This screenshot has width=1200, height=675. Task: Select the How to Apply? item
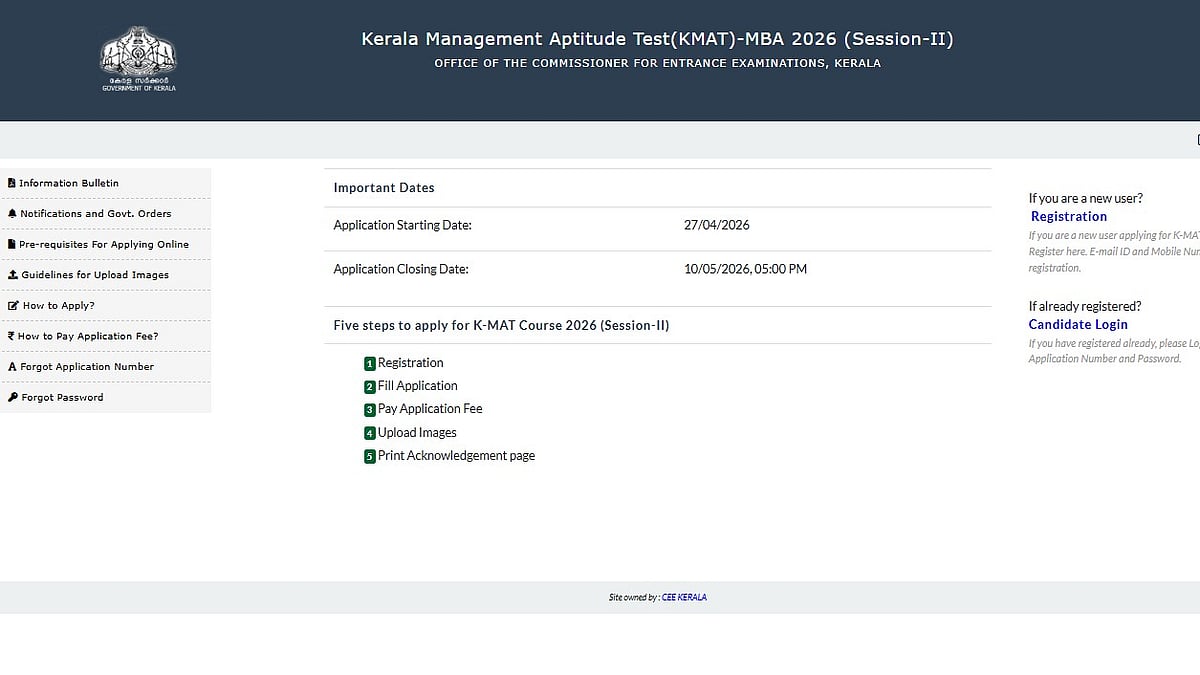[105, 305]
